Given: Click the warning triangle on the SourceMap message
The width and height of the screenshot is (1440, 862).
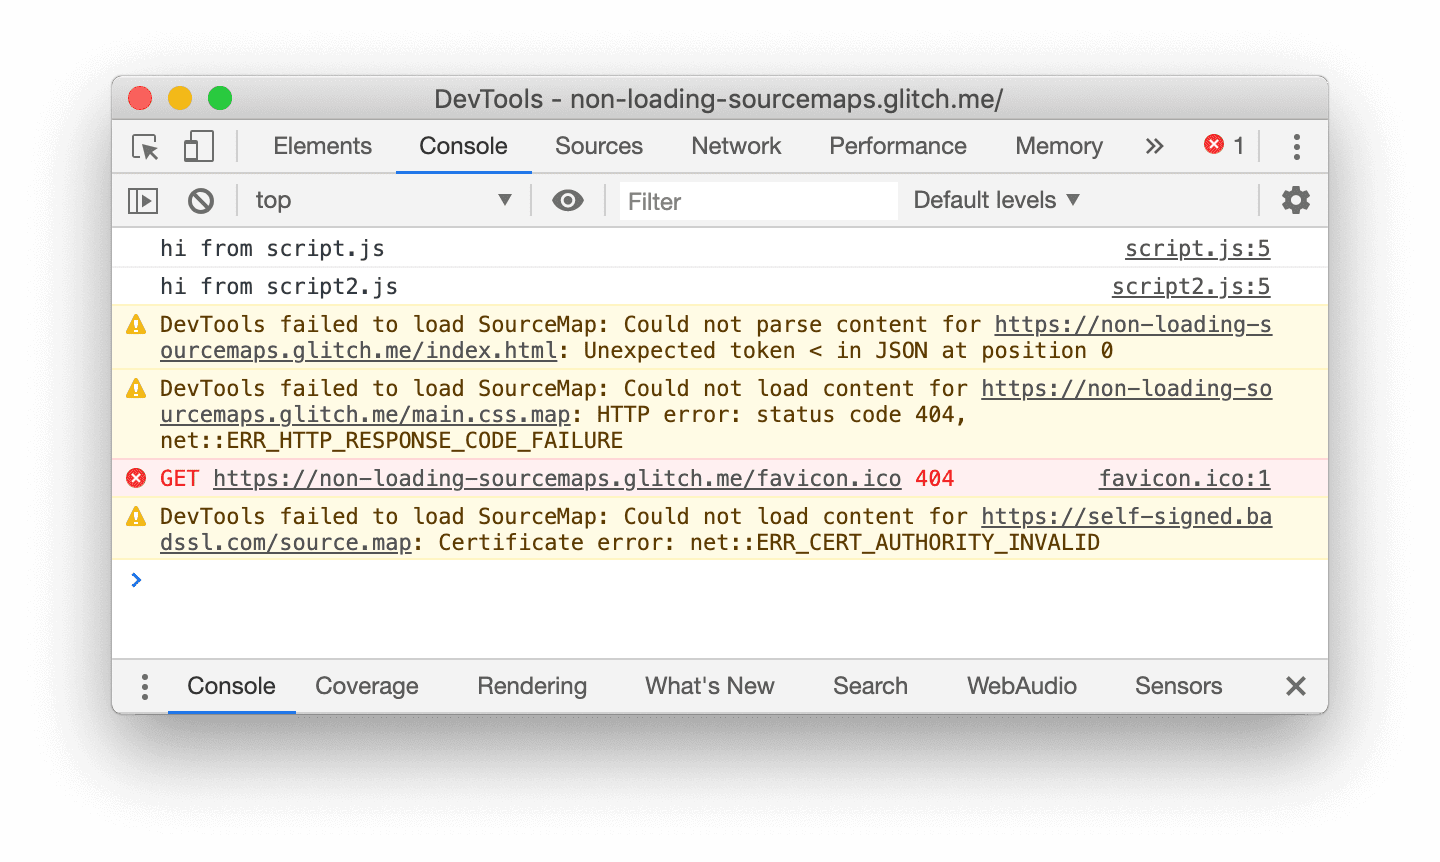Looking at the screenshot, I should point(137,324).
